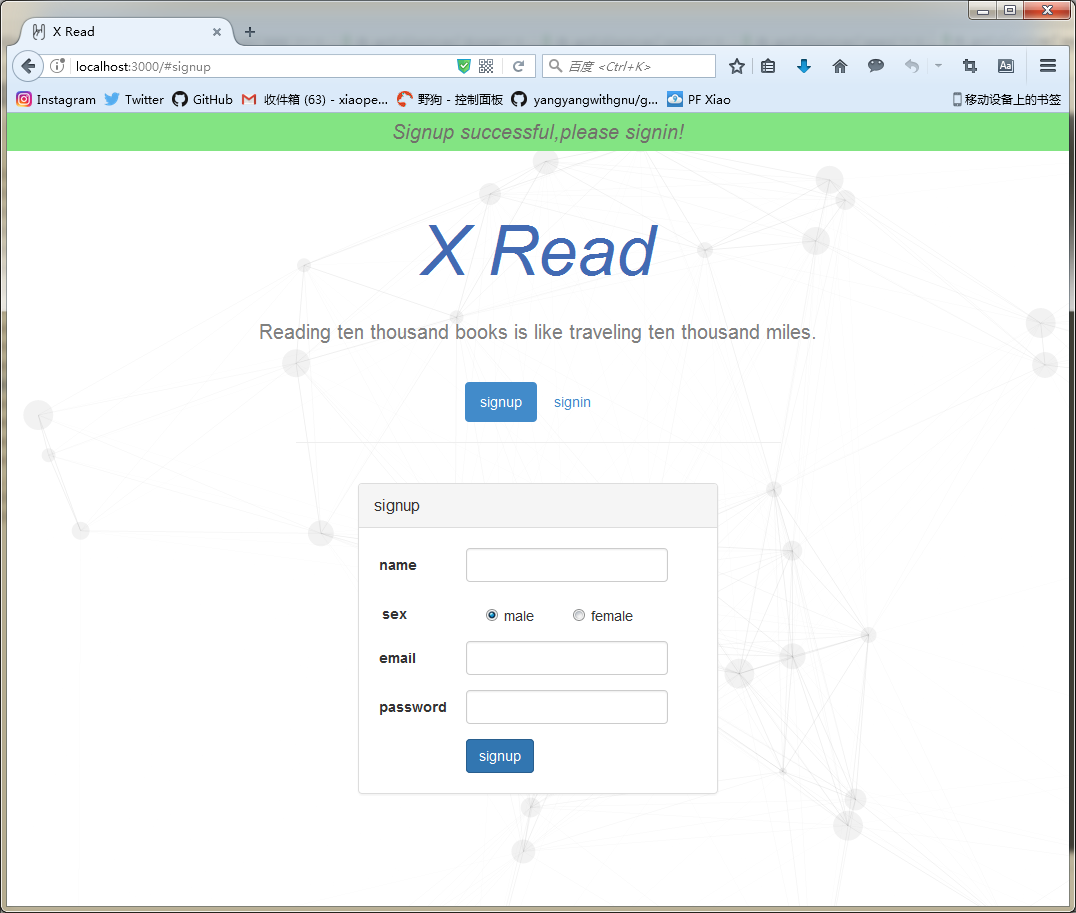Click the address bar URL field
Image resolution: width=1076 pixels, height=913 pixels.
(x=261, y=66)
